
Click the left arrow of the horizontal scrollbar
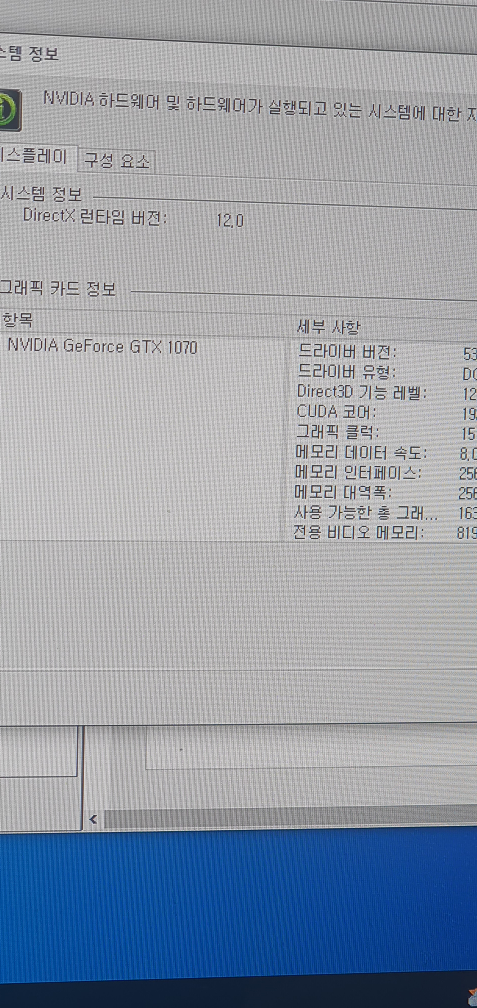pos(93,819)
